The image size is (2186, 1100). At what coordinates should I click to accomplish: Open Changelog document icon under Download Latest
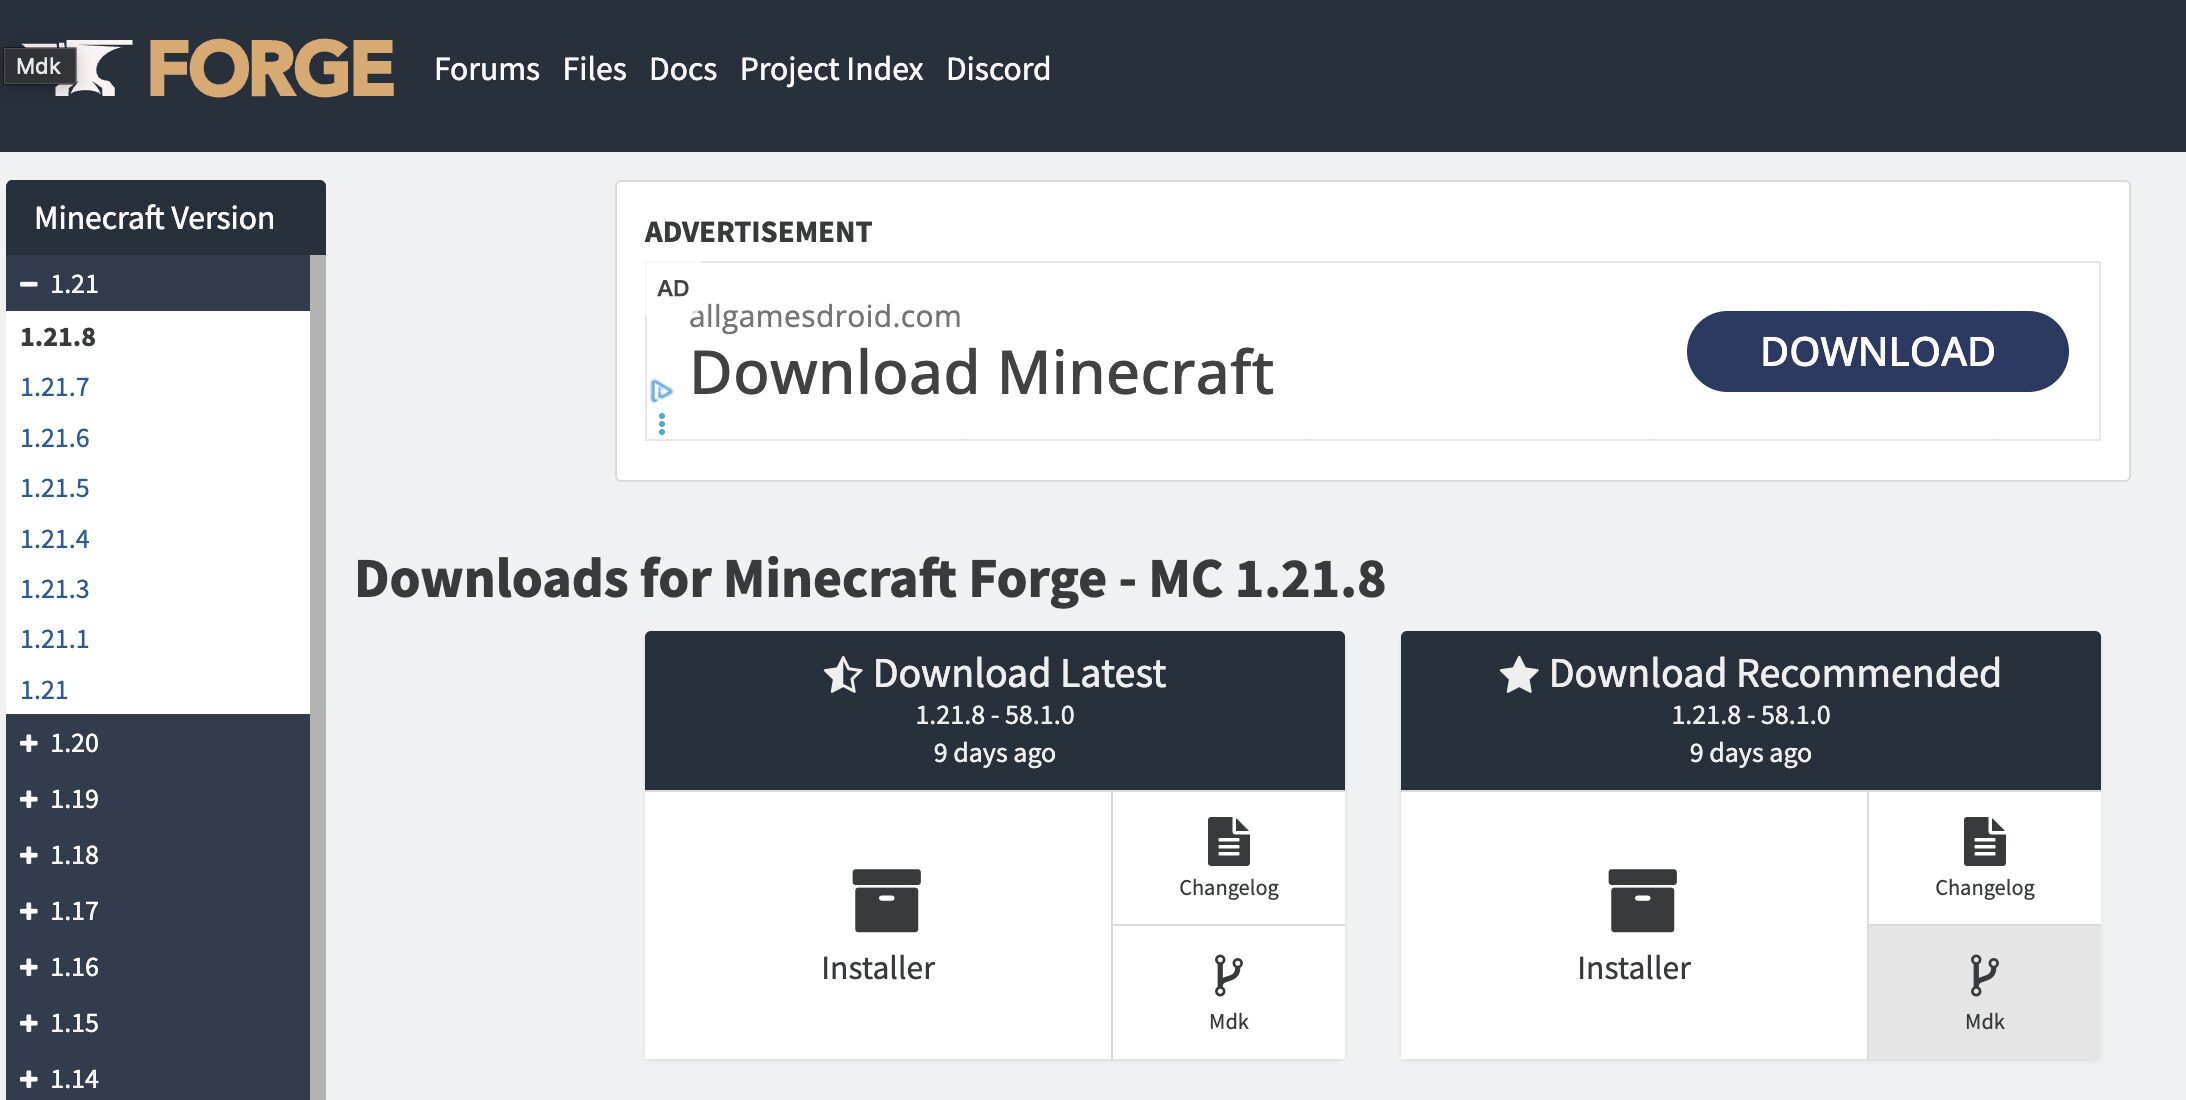coord(1228,841)
